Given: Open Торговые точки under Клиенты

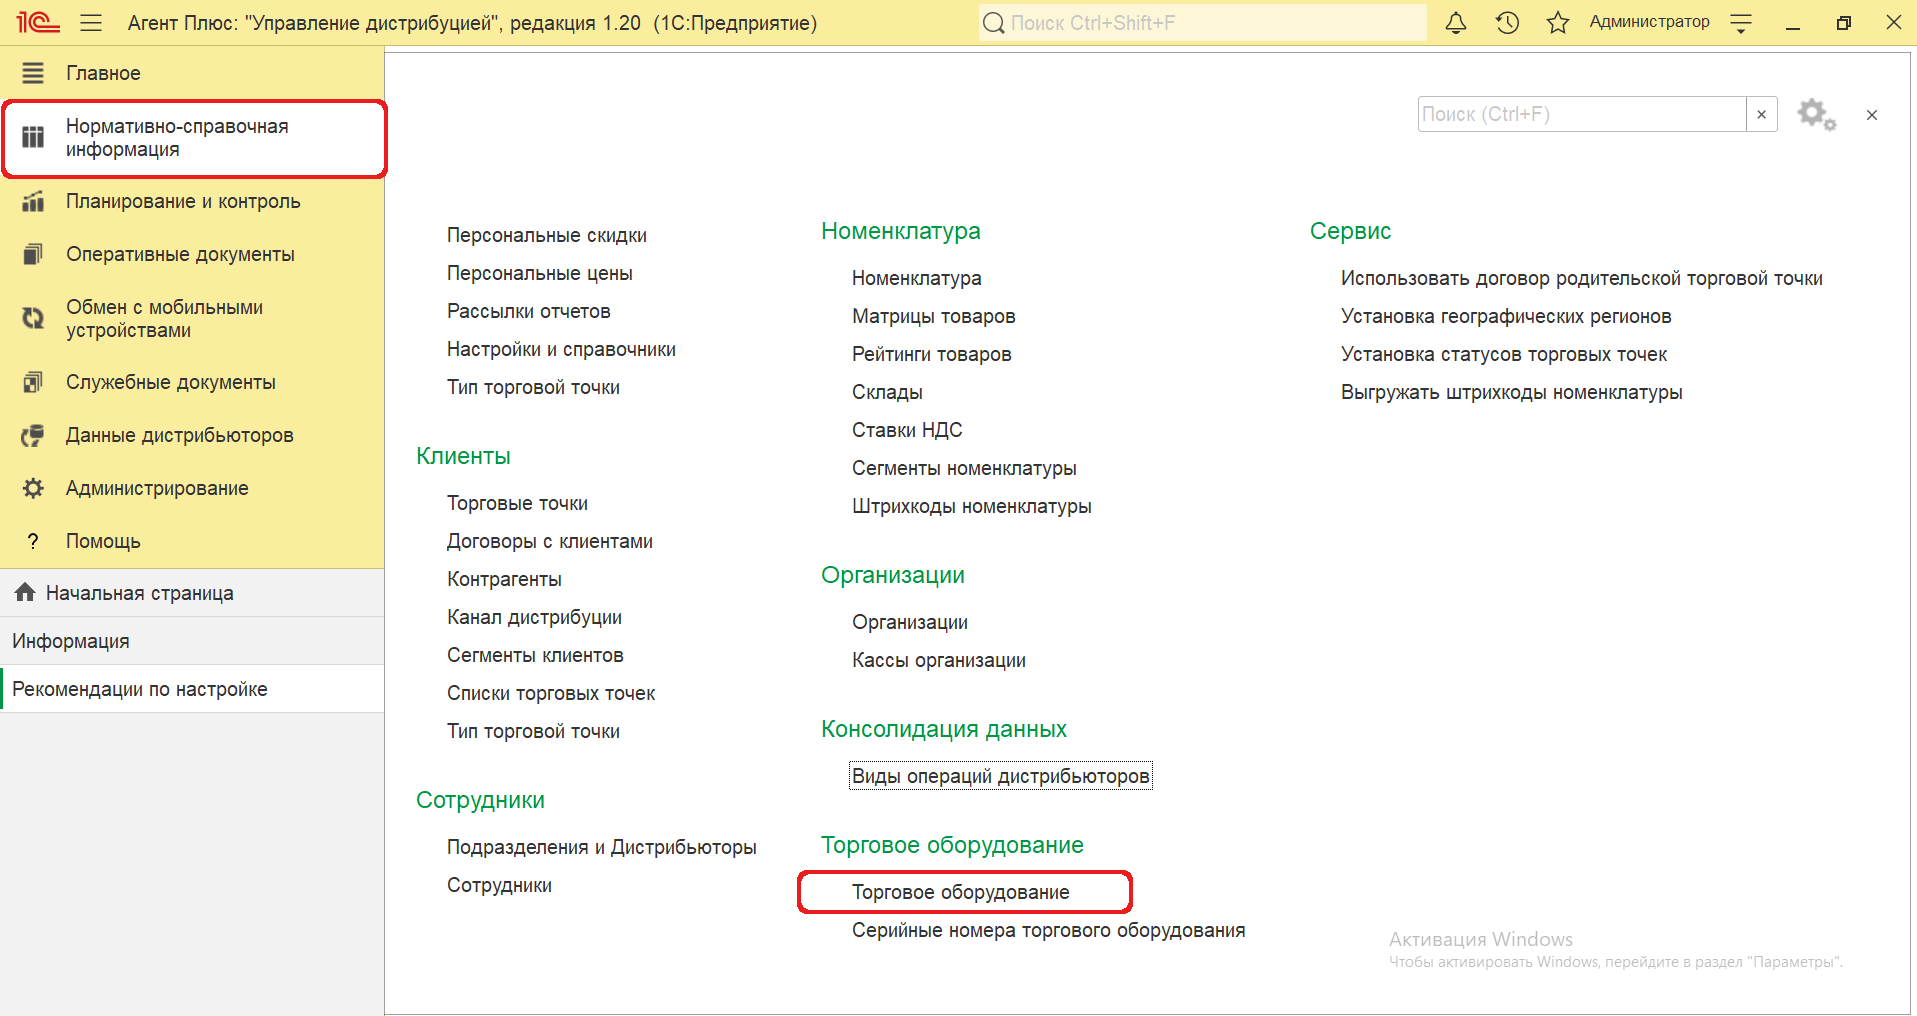Looking at the screenshot, I should coord(517,503).
